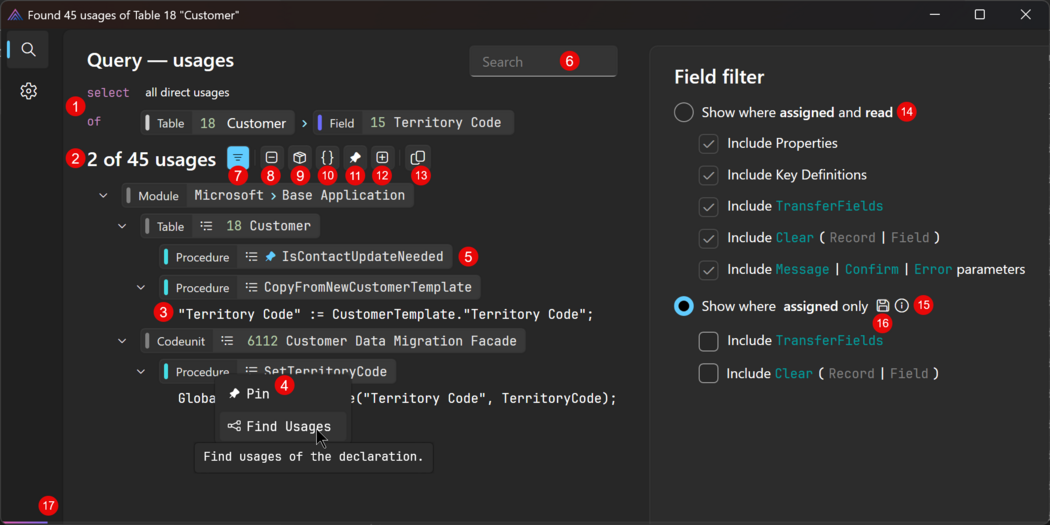Select the "Show where assigned and read" radio button
1050x525 pixels.
pos(684,112)
